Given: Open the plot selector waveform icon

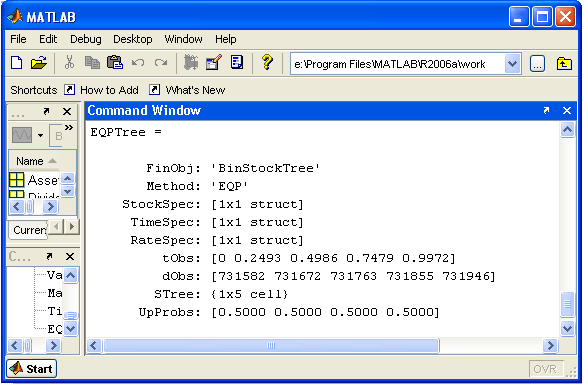Looking at the screenshot, I should 22,135.
